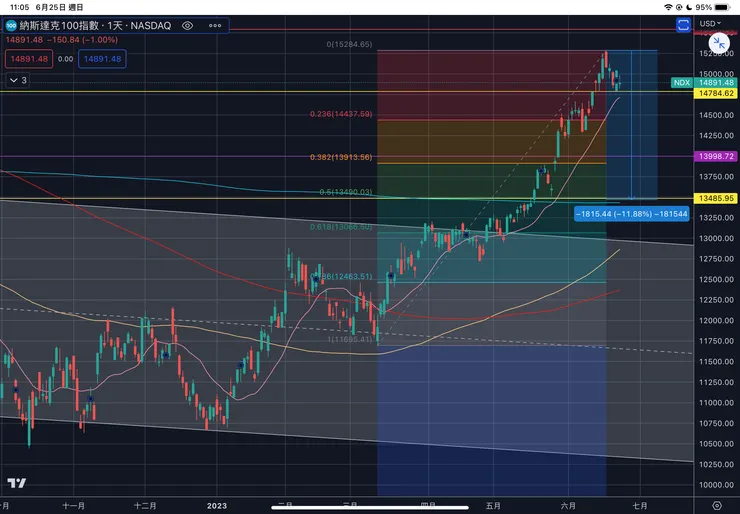Click the event marker dot on latest candle

pyautogui.click(x=616, y=81)
